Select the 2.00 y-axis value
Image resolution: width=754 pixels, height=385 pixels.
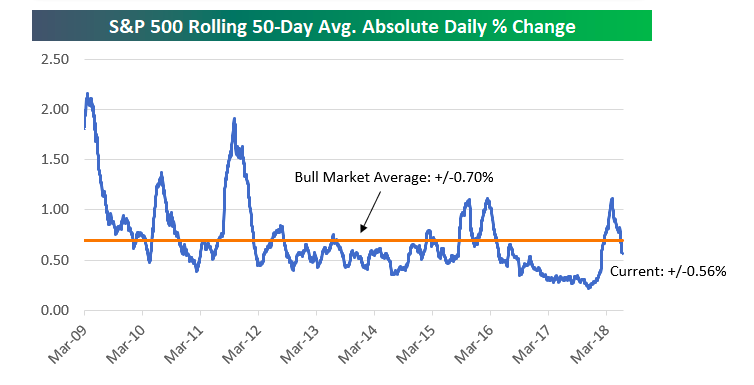point(55,110)
